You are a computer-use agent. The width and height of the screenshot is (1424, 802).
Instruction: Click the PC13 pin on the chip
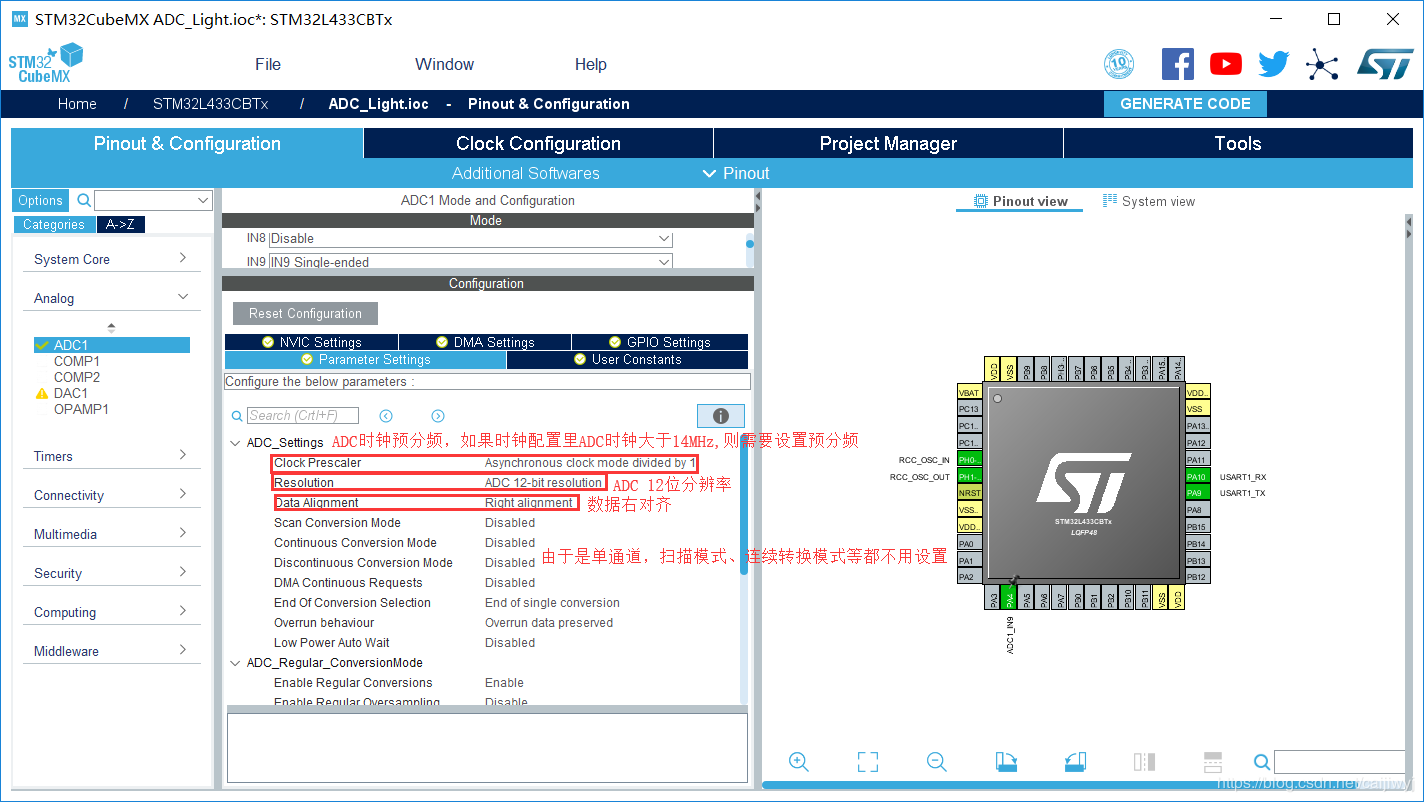pos(969,409)
